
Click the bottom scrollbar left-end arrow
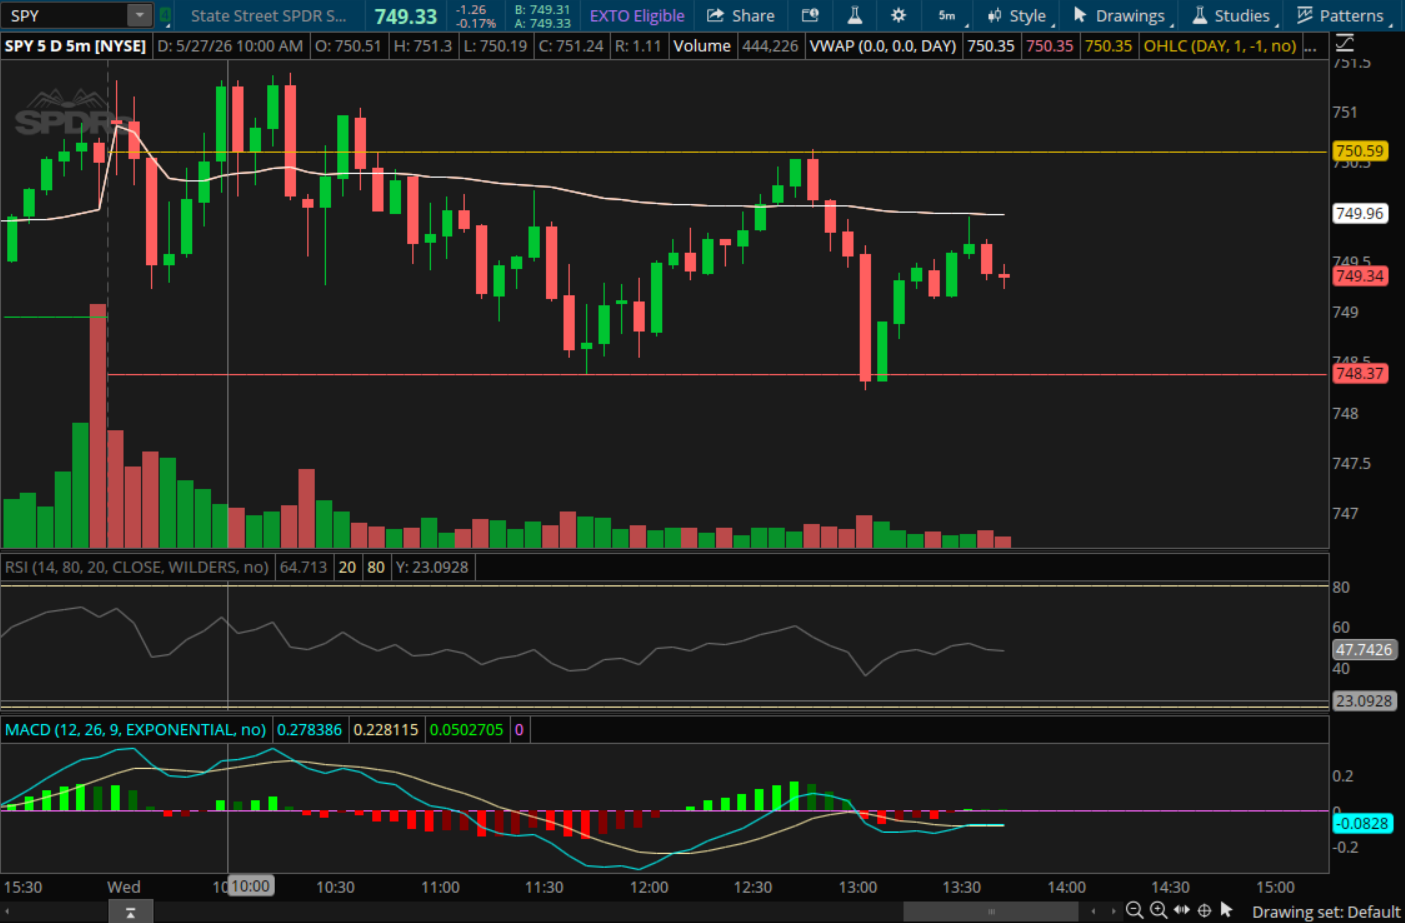(x=6, y=911)
